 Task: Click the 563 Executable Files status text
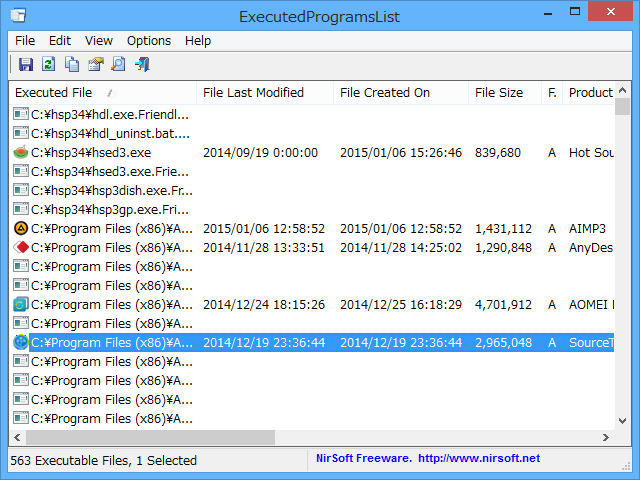(x=103, y=460)
